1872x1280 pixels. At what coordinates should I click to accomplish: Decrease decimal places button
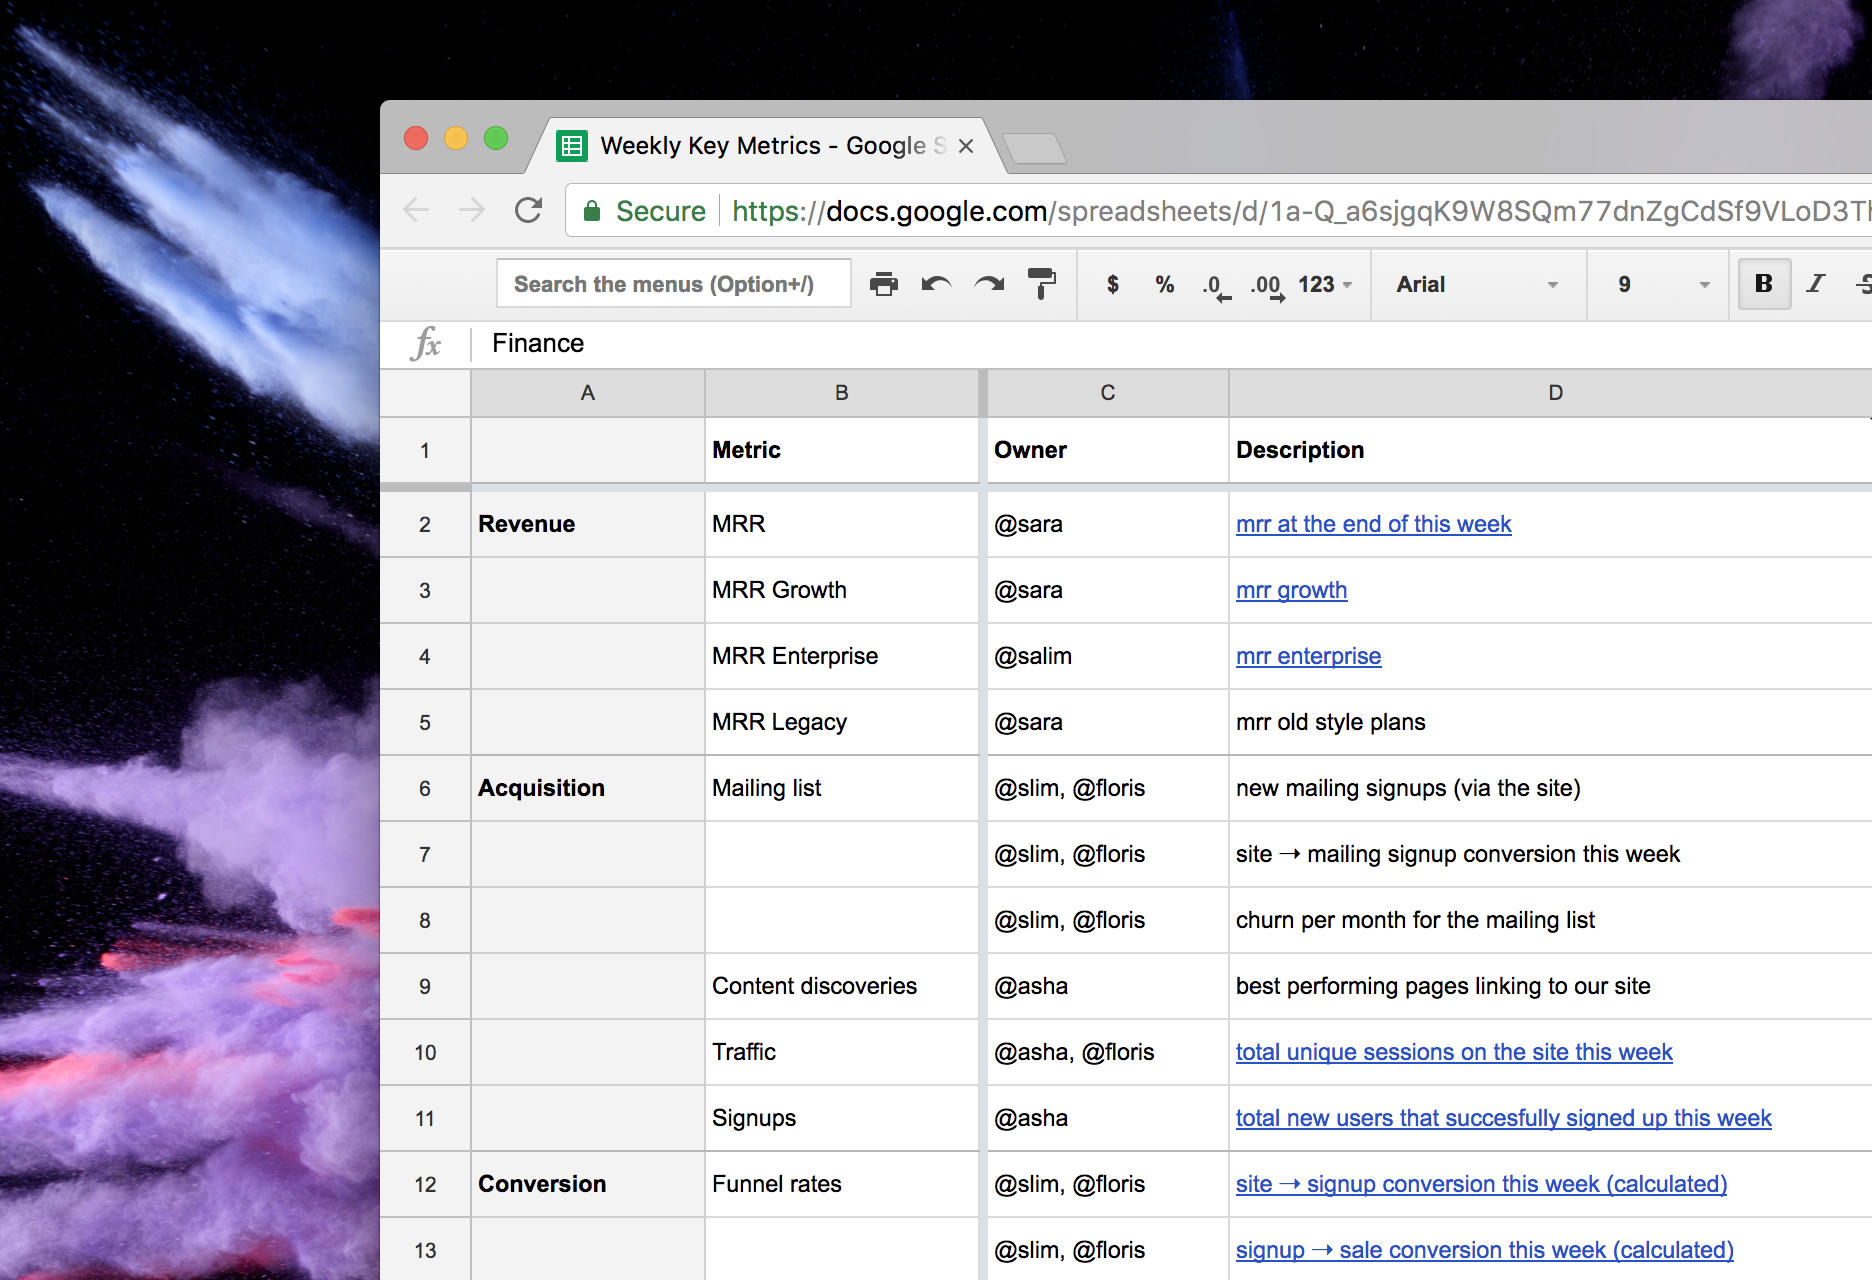pos(1215,286)
